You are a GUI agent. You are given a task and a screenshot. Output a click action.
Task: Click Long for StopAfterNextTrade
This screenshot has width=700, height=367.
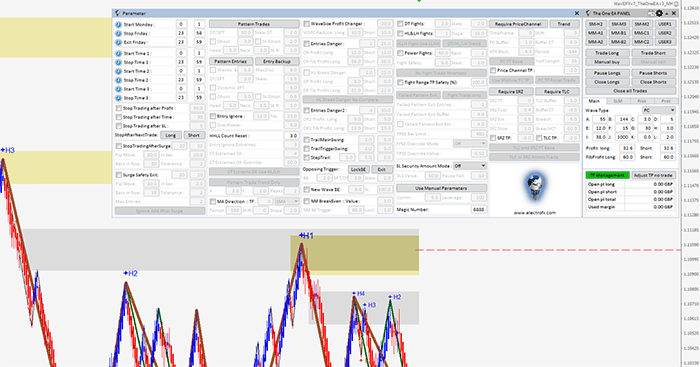(171, 135)
